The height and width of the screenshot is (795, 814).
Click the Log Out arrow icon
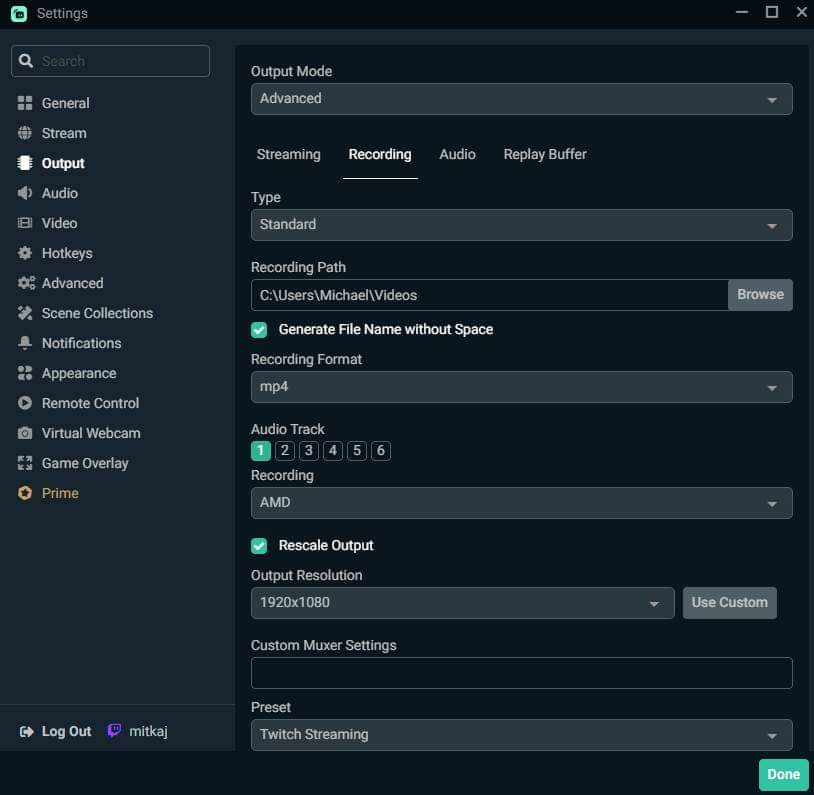coord(26,732)
